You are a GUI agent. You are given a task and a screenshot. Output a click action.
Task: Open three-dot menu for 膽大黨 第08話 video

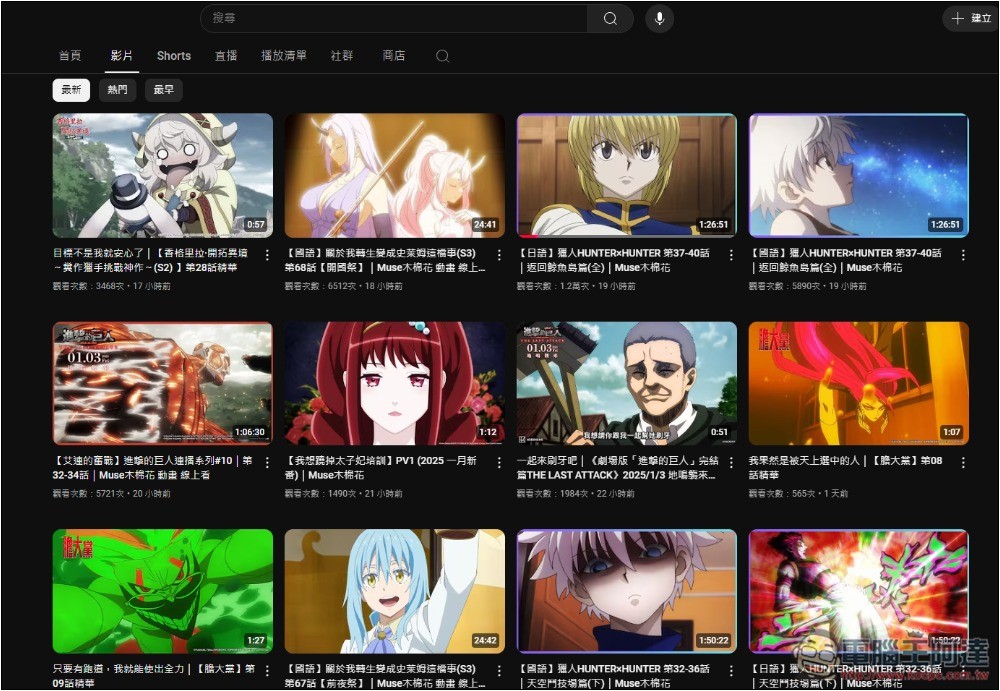pyautogui.click(x=963, y=463)
